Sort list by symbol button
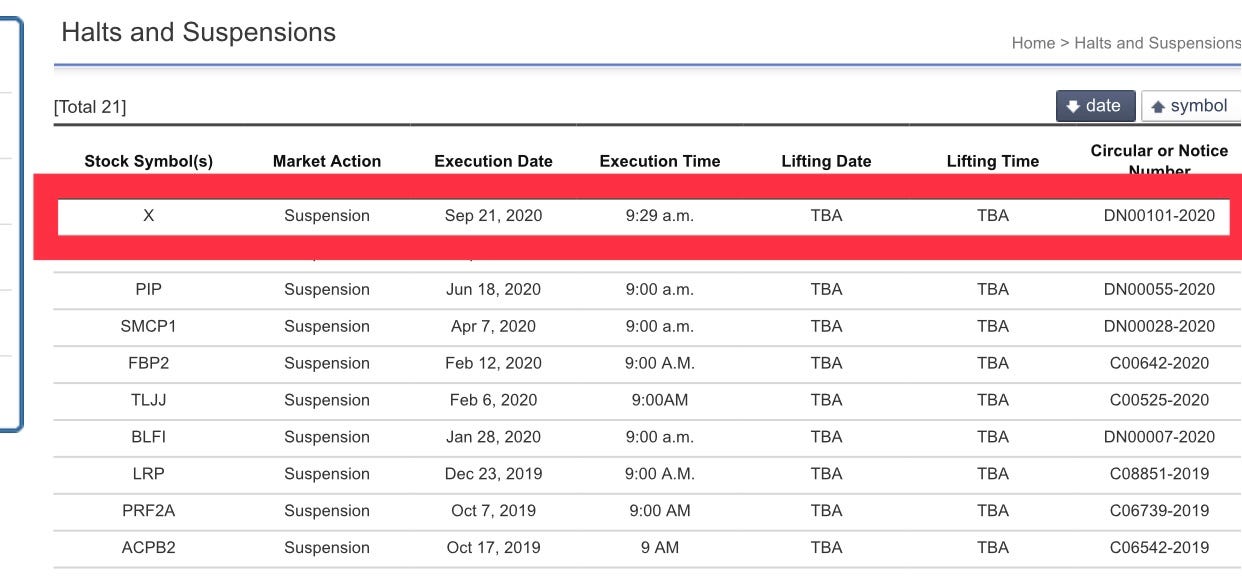 (1191, 106)
